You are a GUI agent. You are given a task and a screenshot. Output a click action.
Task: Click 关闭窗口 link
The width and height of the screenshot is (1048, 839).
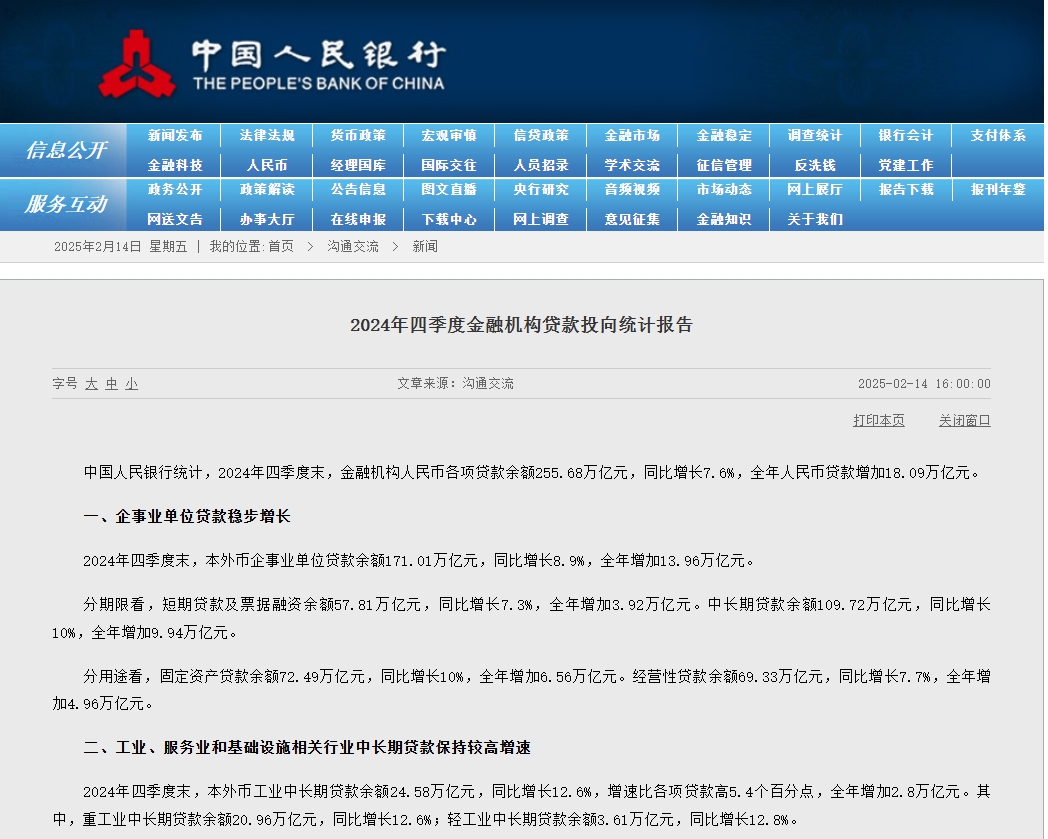click(x=964, y=421)
